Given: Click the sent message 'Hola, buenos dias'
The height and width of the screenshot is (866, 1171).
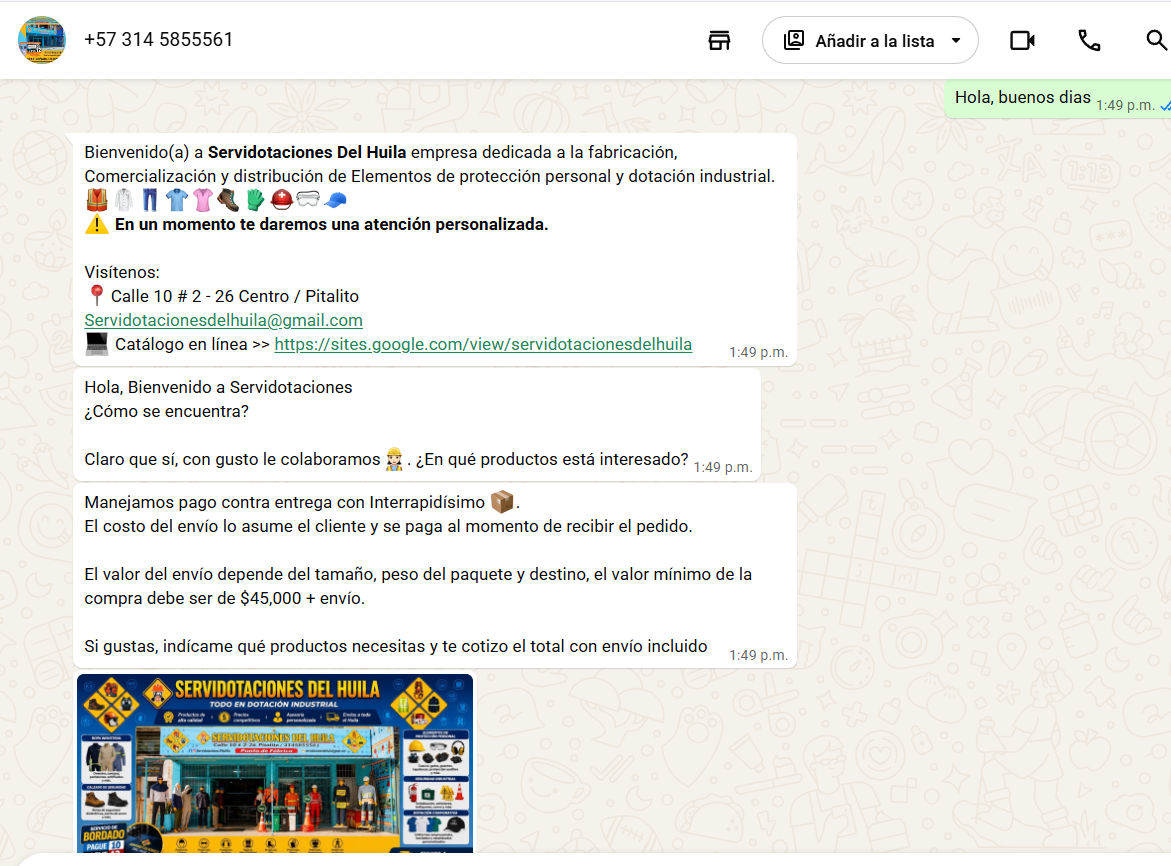Looking at the screenshot, I should coord(1022,97).
